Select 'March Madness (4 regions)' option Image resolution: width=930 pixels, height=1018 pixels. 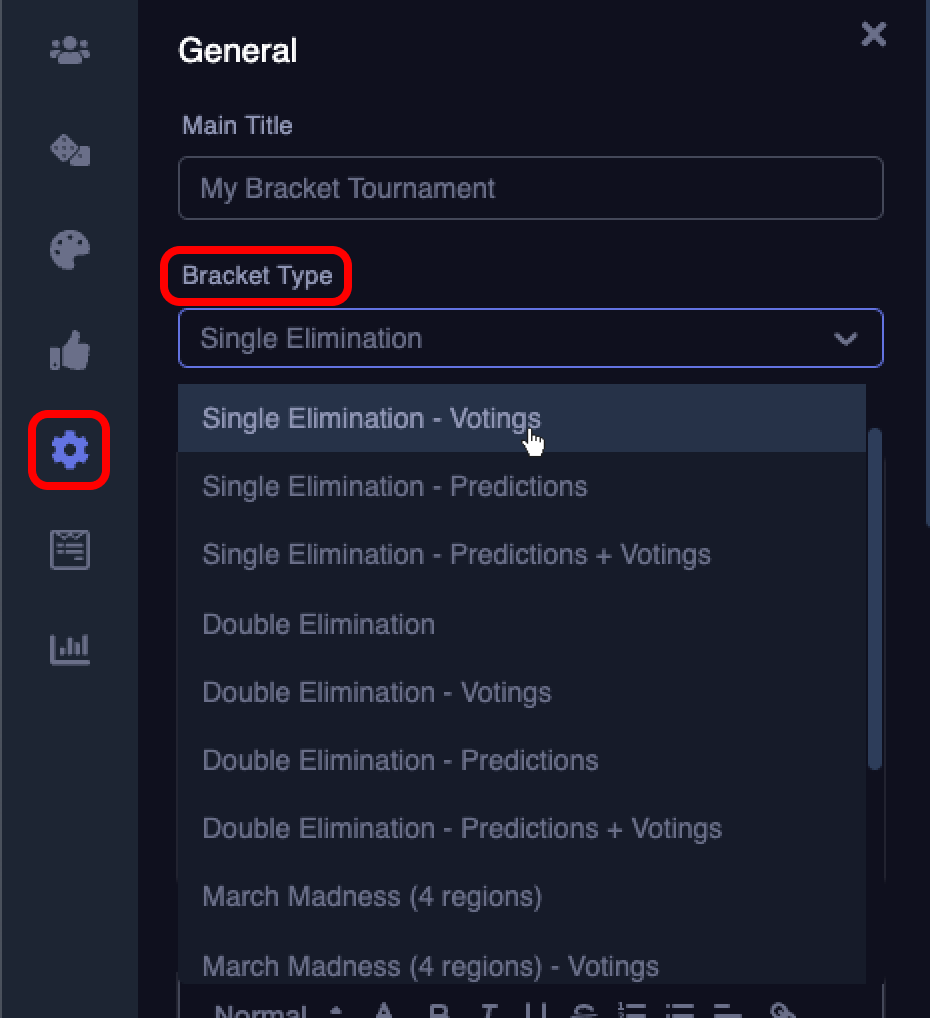[371, 896]
